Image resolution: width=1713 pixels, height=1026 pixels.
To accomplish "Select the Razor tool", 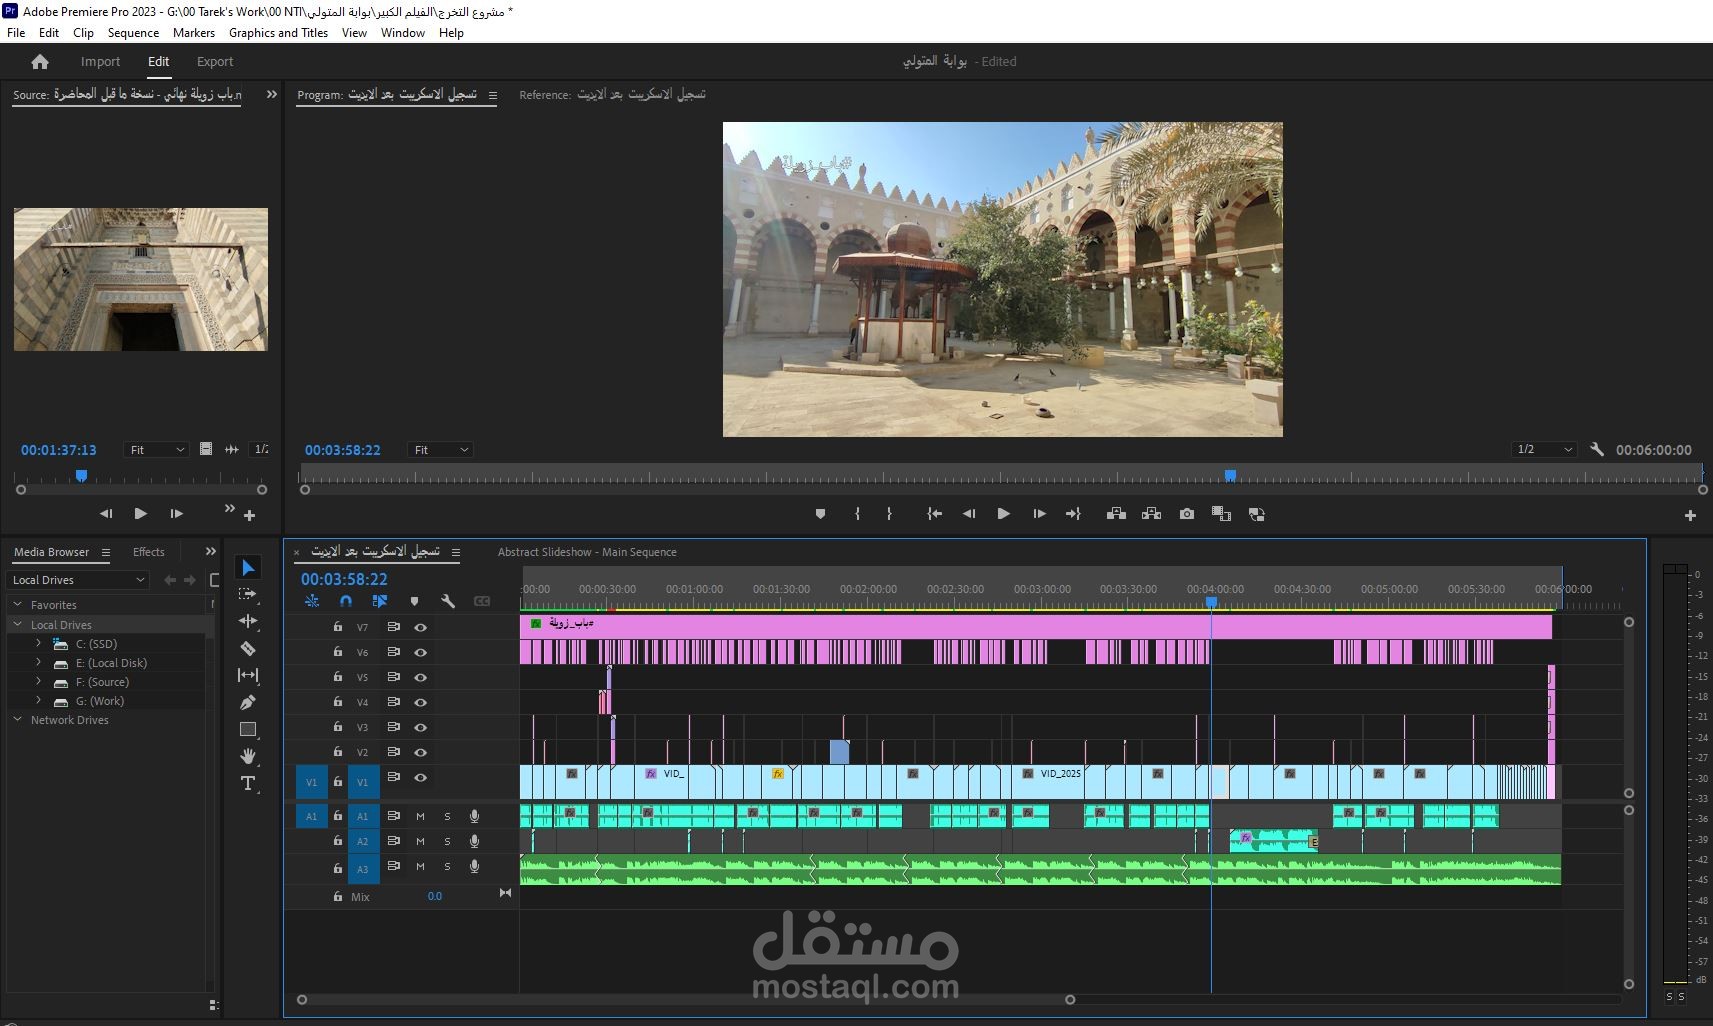I will click(x=248, y=648).
